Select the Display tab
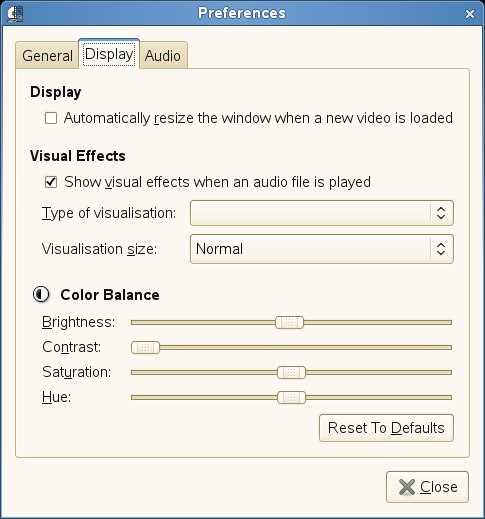The image size is (485, 519). click(109, 54)
